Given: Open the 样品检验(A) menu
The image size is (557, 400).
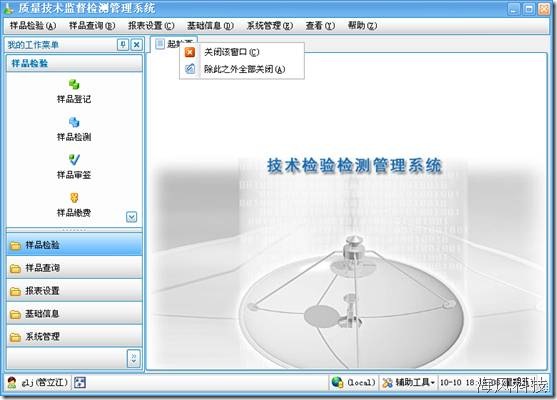Looking at the screenshot, I should [x=33, y=26].
